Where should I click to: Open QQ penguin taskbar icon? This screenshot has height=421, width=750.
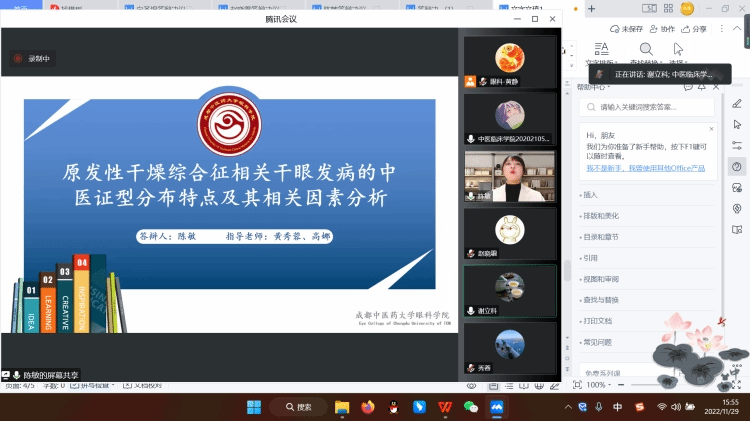coord(394,407)
